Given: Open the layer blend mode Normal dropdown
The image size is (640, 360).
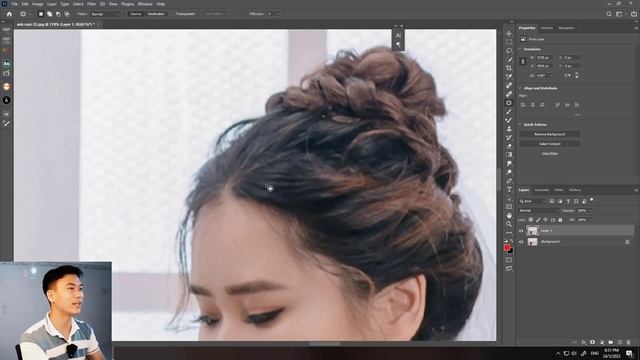Looking at the screenshot, I should pos(538,211).
